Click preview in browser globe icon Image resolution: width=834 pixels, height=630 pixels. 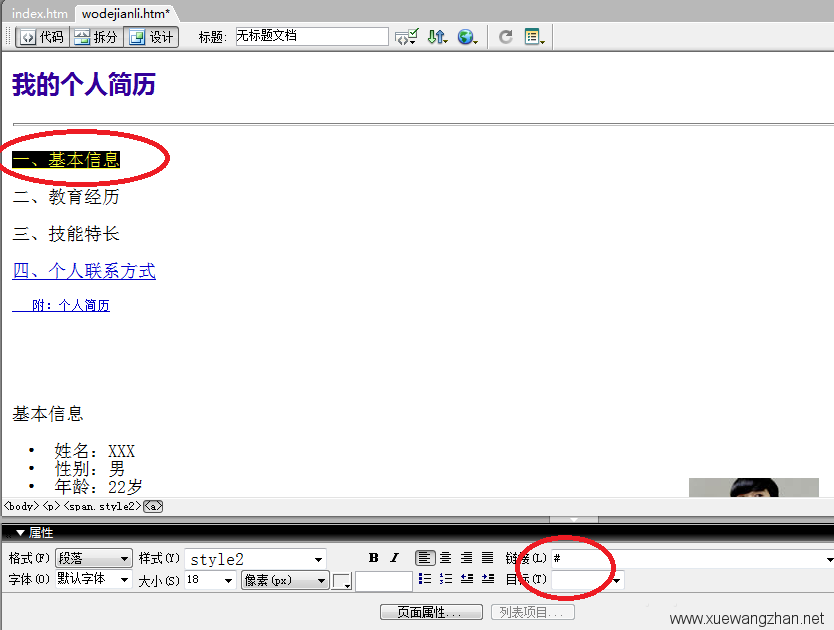pos(467,37)
